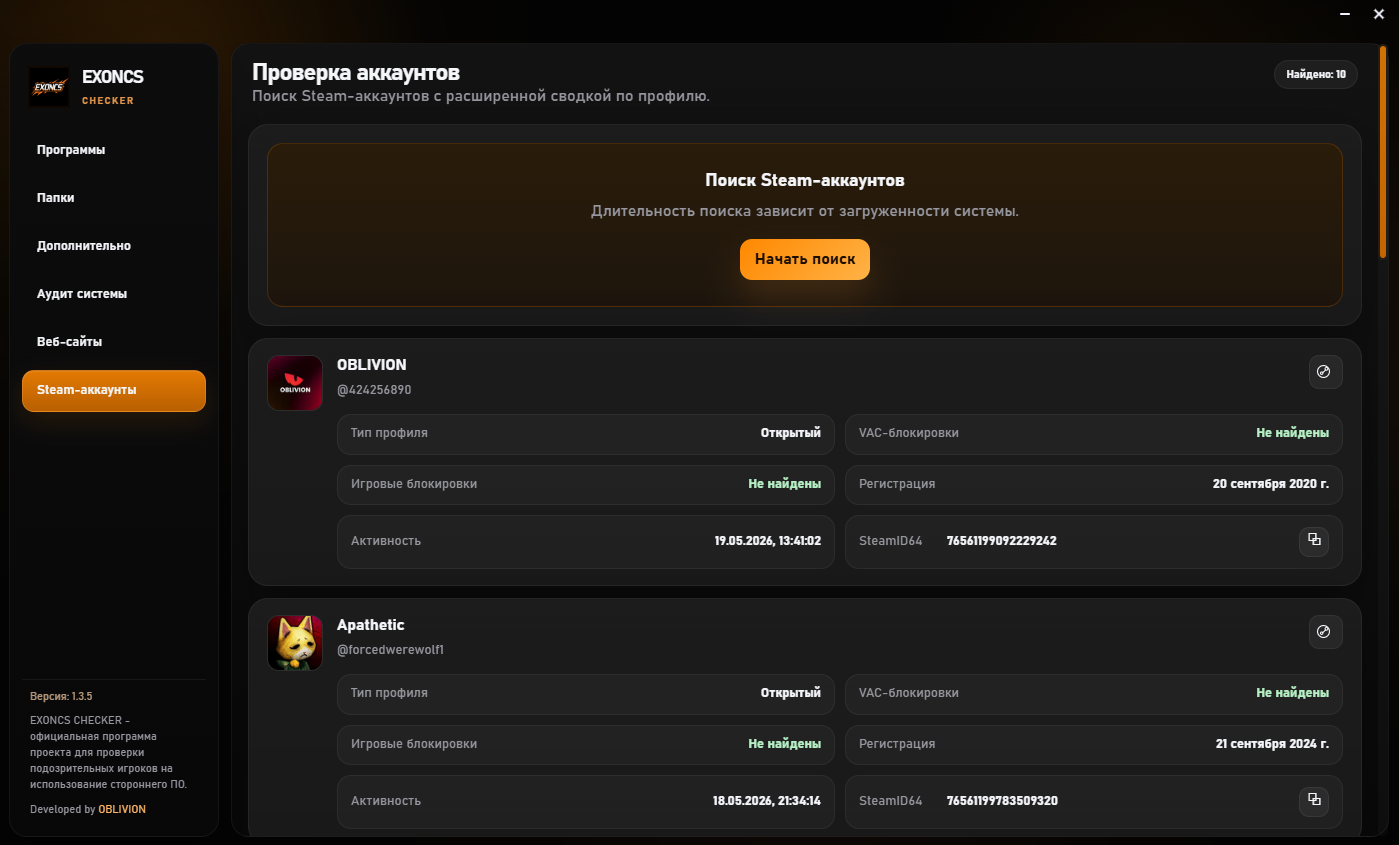
Task: Open the Папки section
Action: pyautogui.click(x=114, y=198)
